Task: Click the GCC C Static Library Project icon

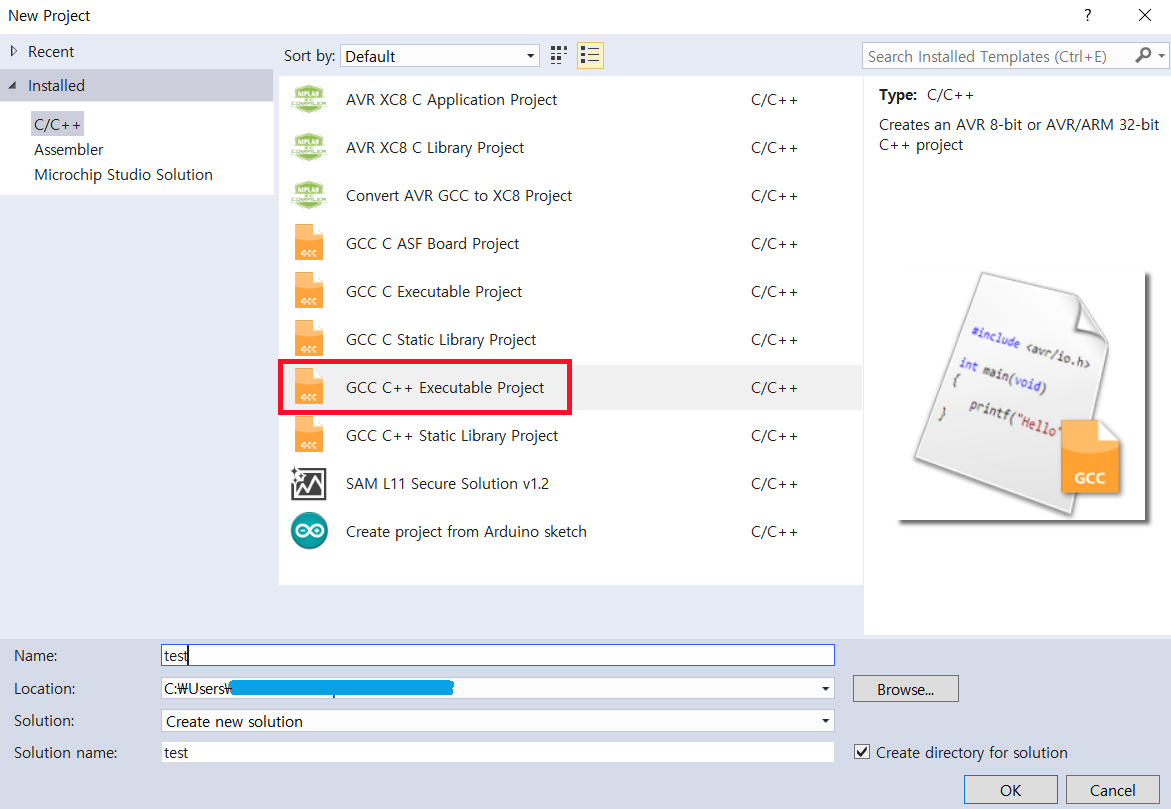Action: [308, 338]
